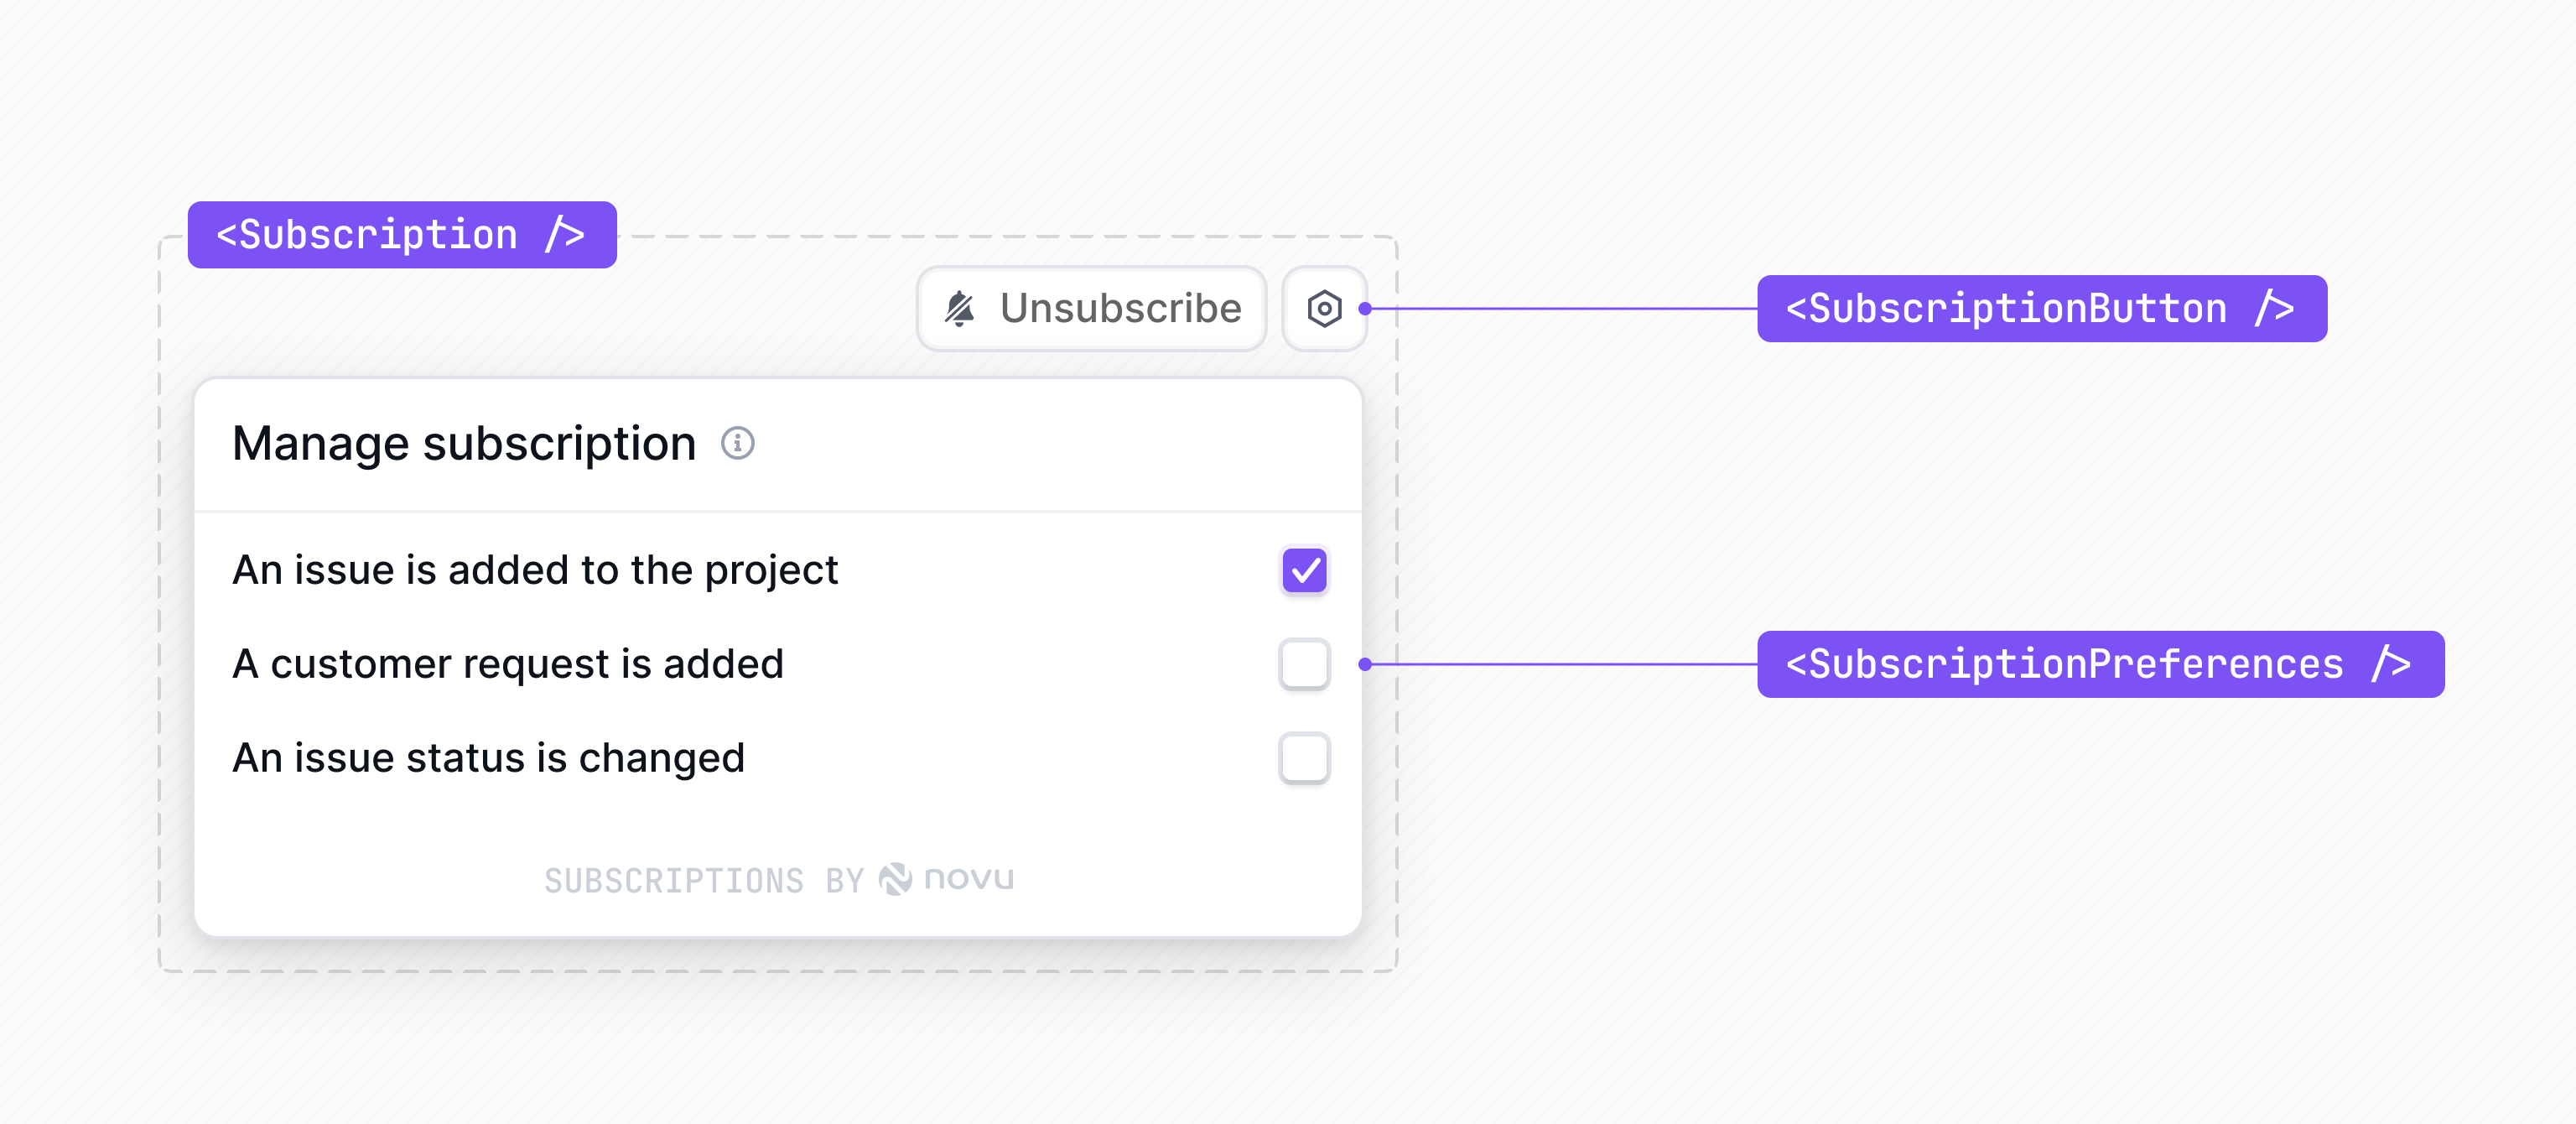The width and height of the screenshot is (2576, 1124).
Task: Enable 'A customer request is added' notifications
Action: [1304, 663]
